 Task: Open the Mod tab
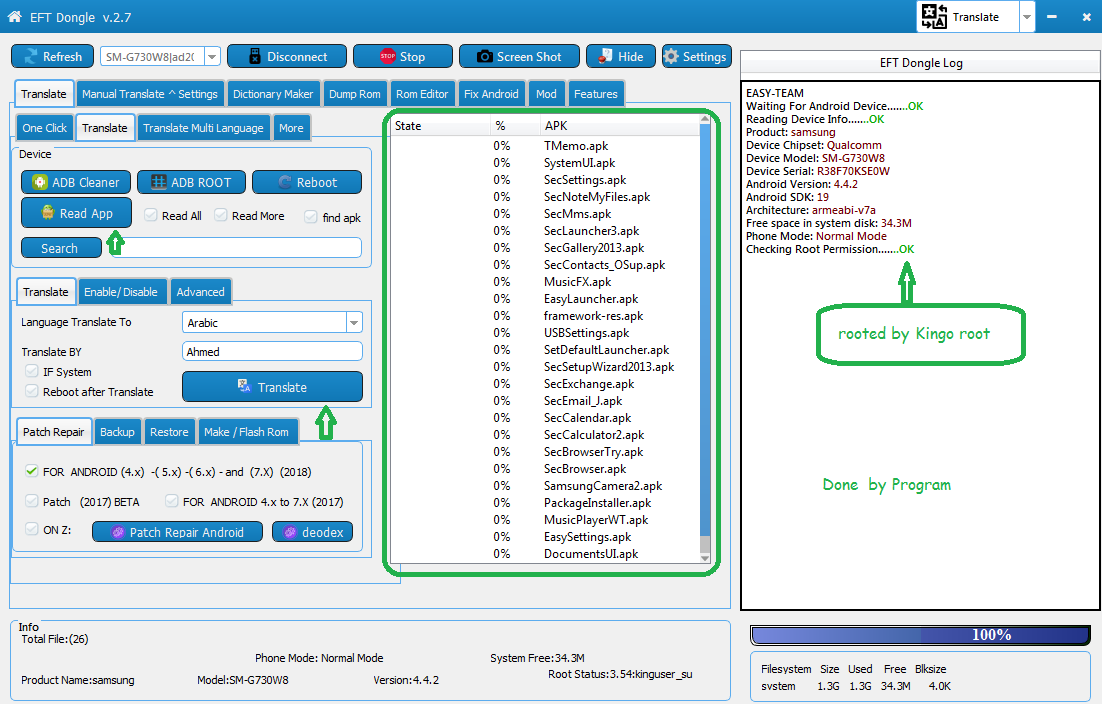(x=546, y=94)
